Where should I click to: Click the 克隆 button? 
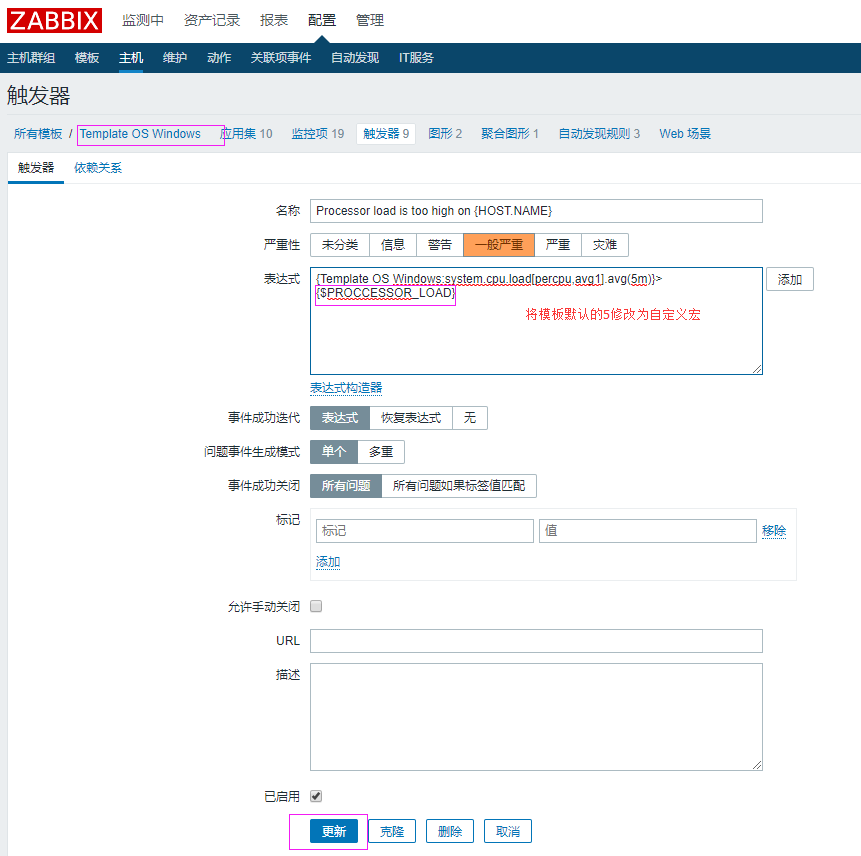391,831
